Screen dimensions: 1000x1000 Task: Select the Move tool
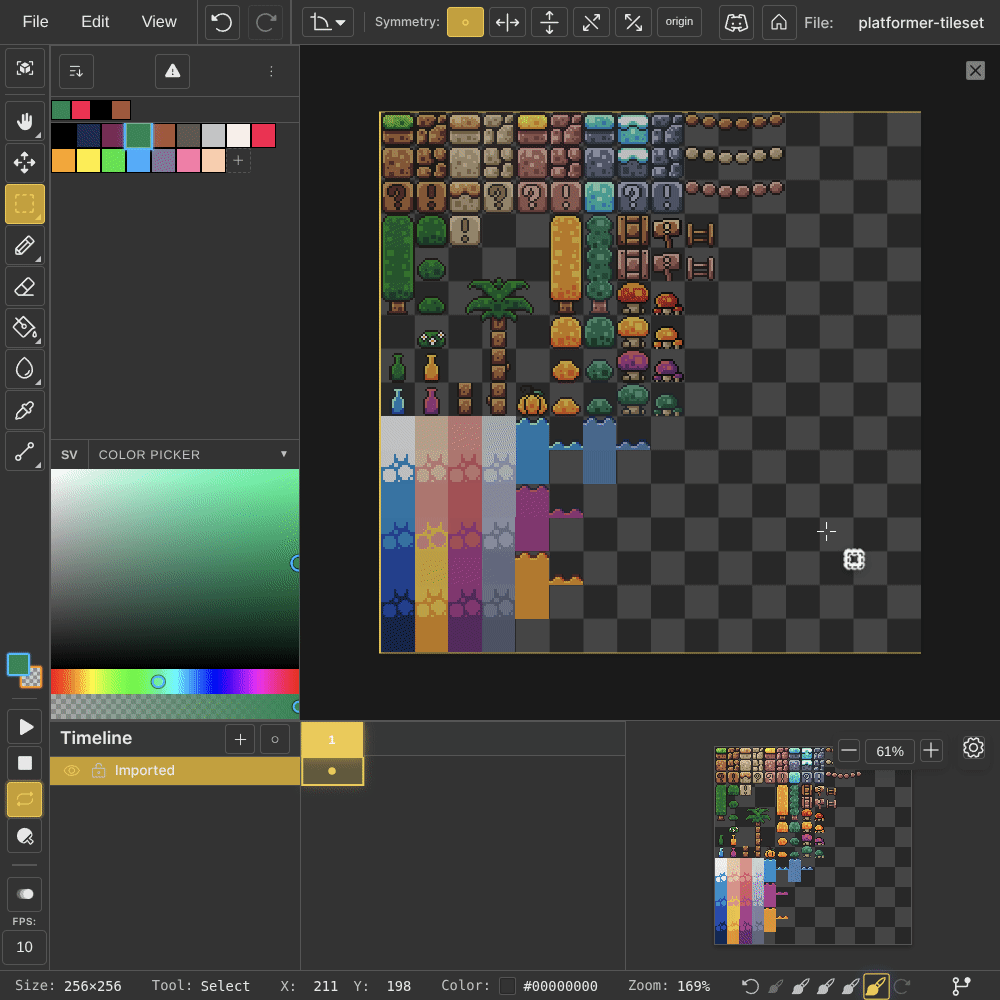[25, 162]
